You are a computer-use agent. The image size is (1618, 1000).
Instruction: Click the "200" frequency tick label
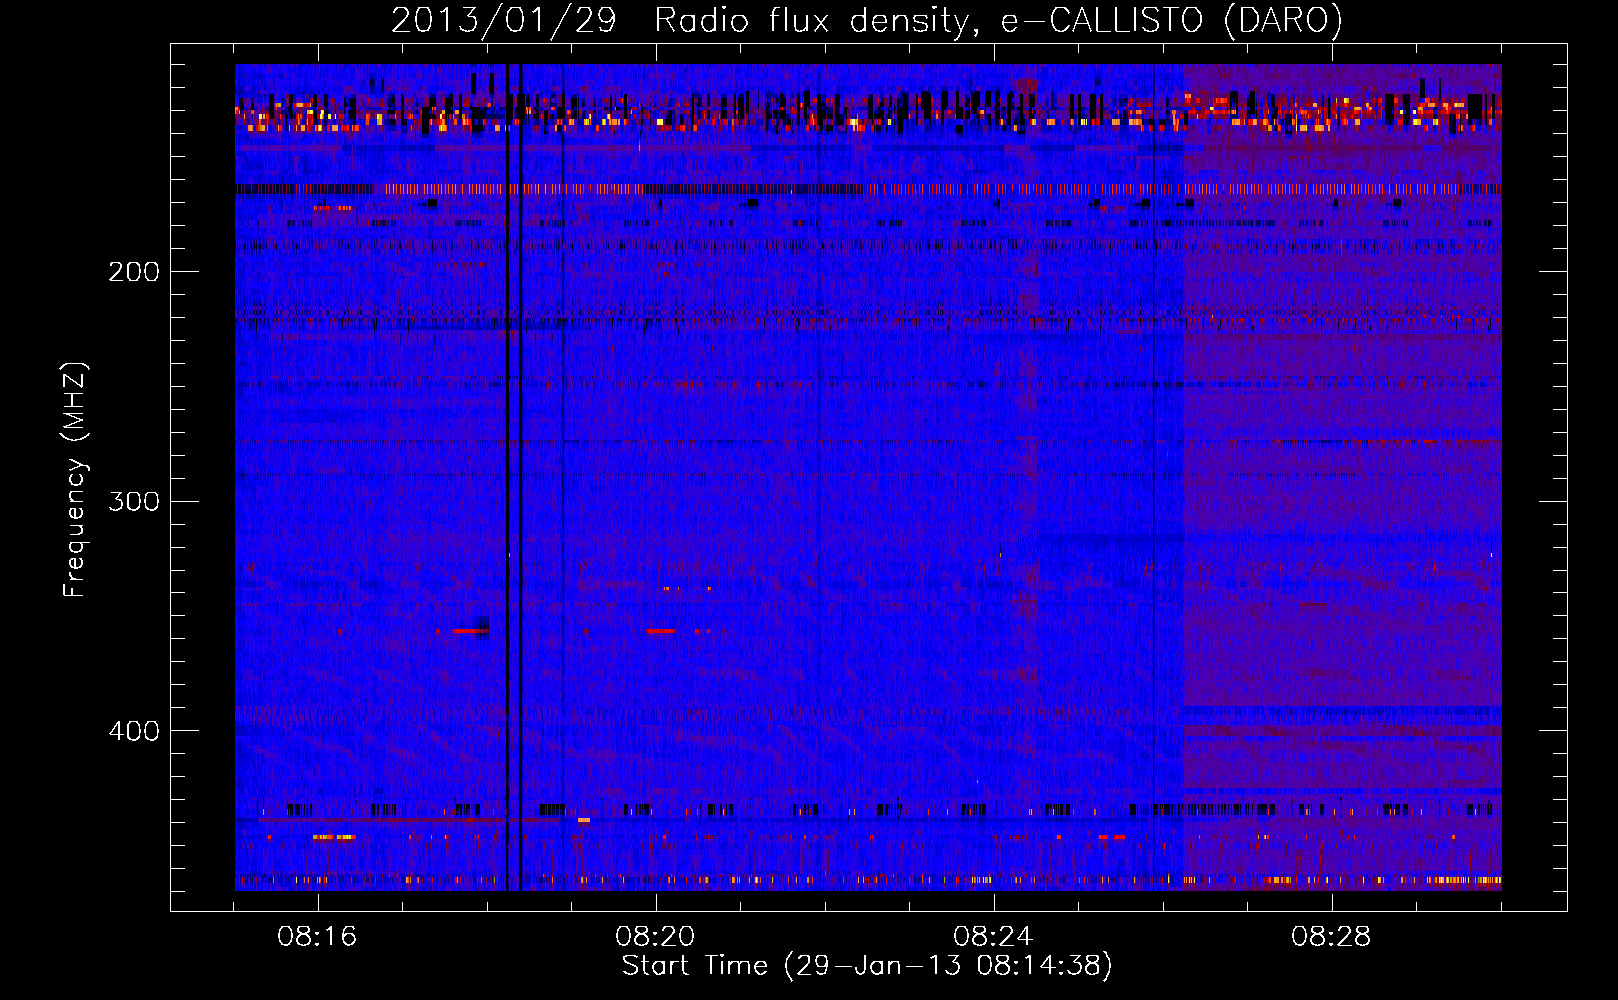pos(134,272)
